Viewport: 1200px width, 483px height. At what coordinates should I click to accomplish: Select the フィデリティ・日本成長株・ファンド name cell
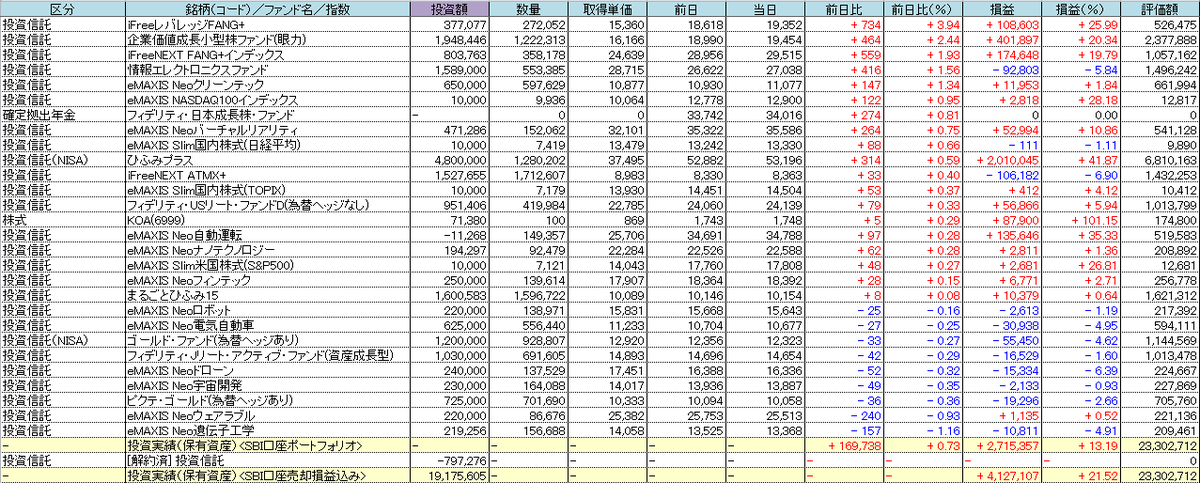coord(268,115)
